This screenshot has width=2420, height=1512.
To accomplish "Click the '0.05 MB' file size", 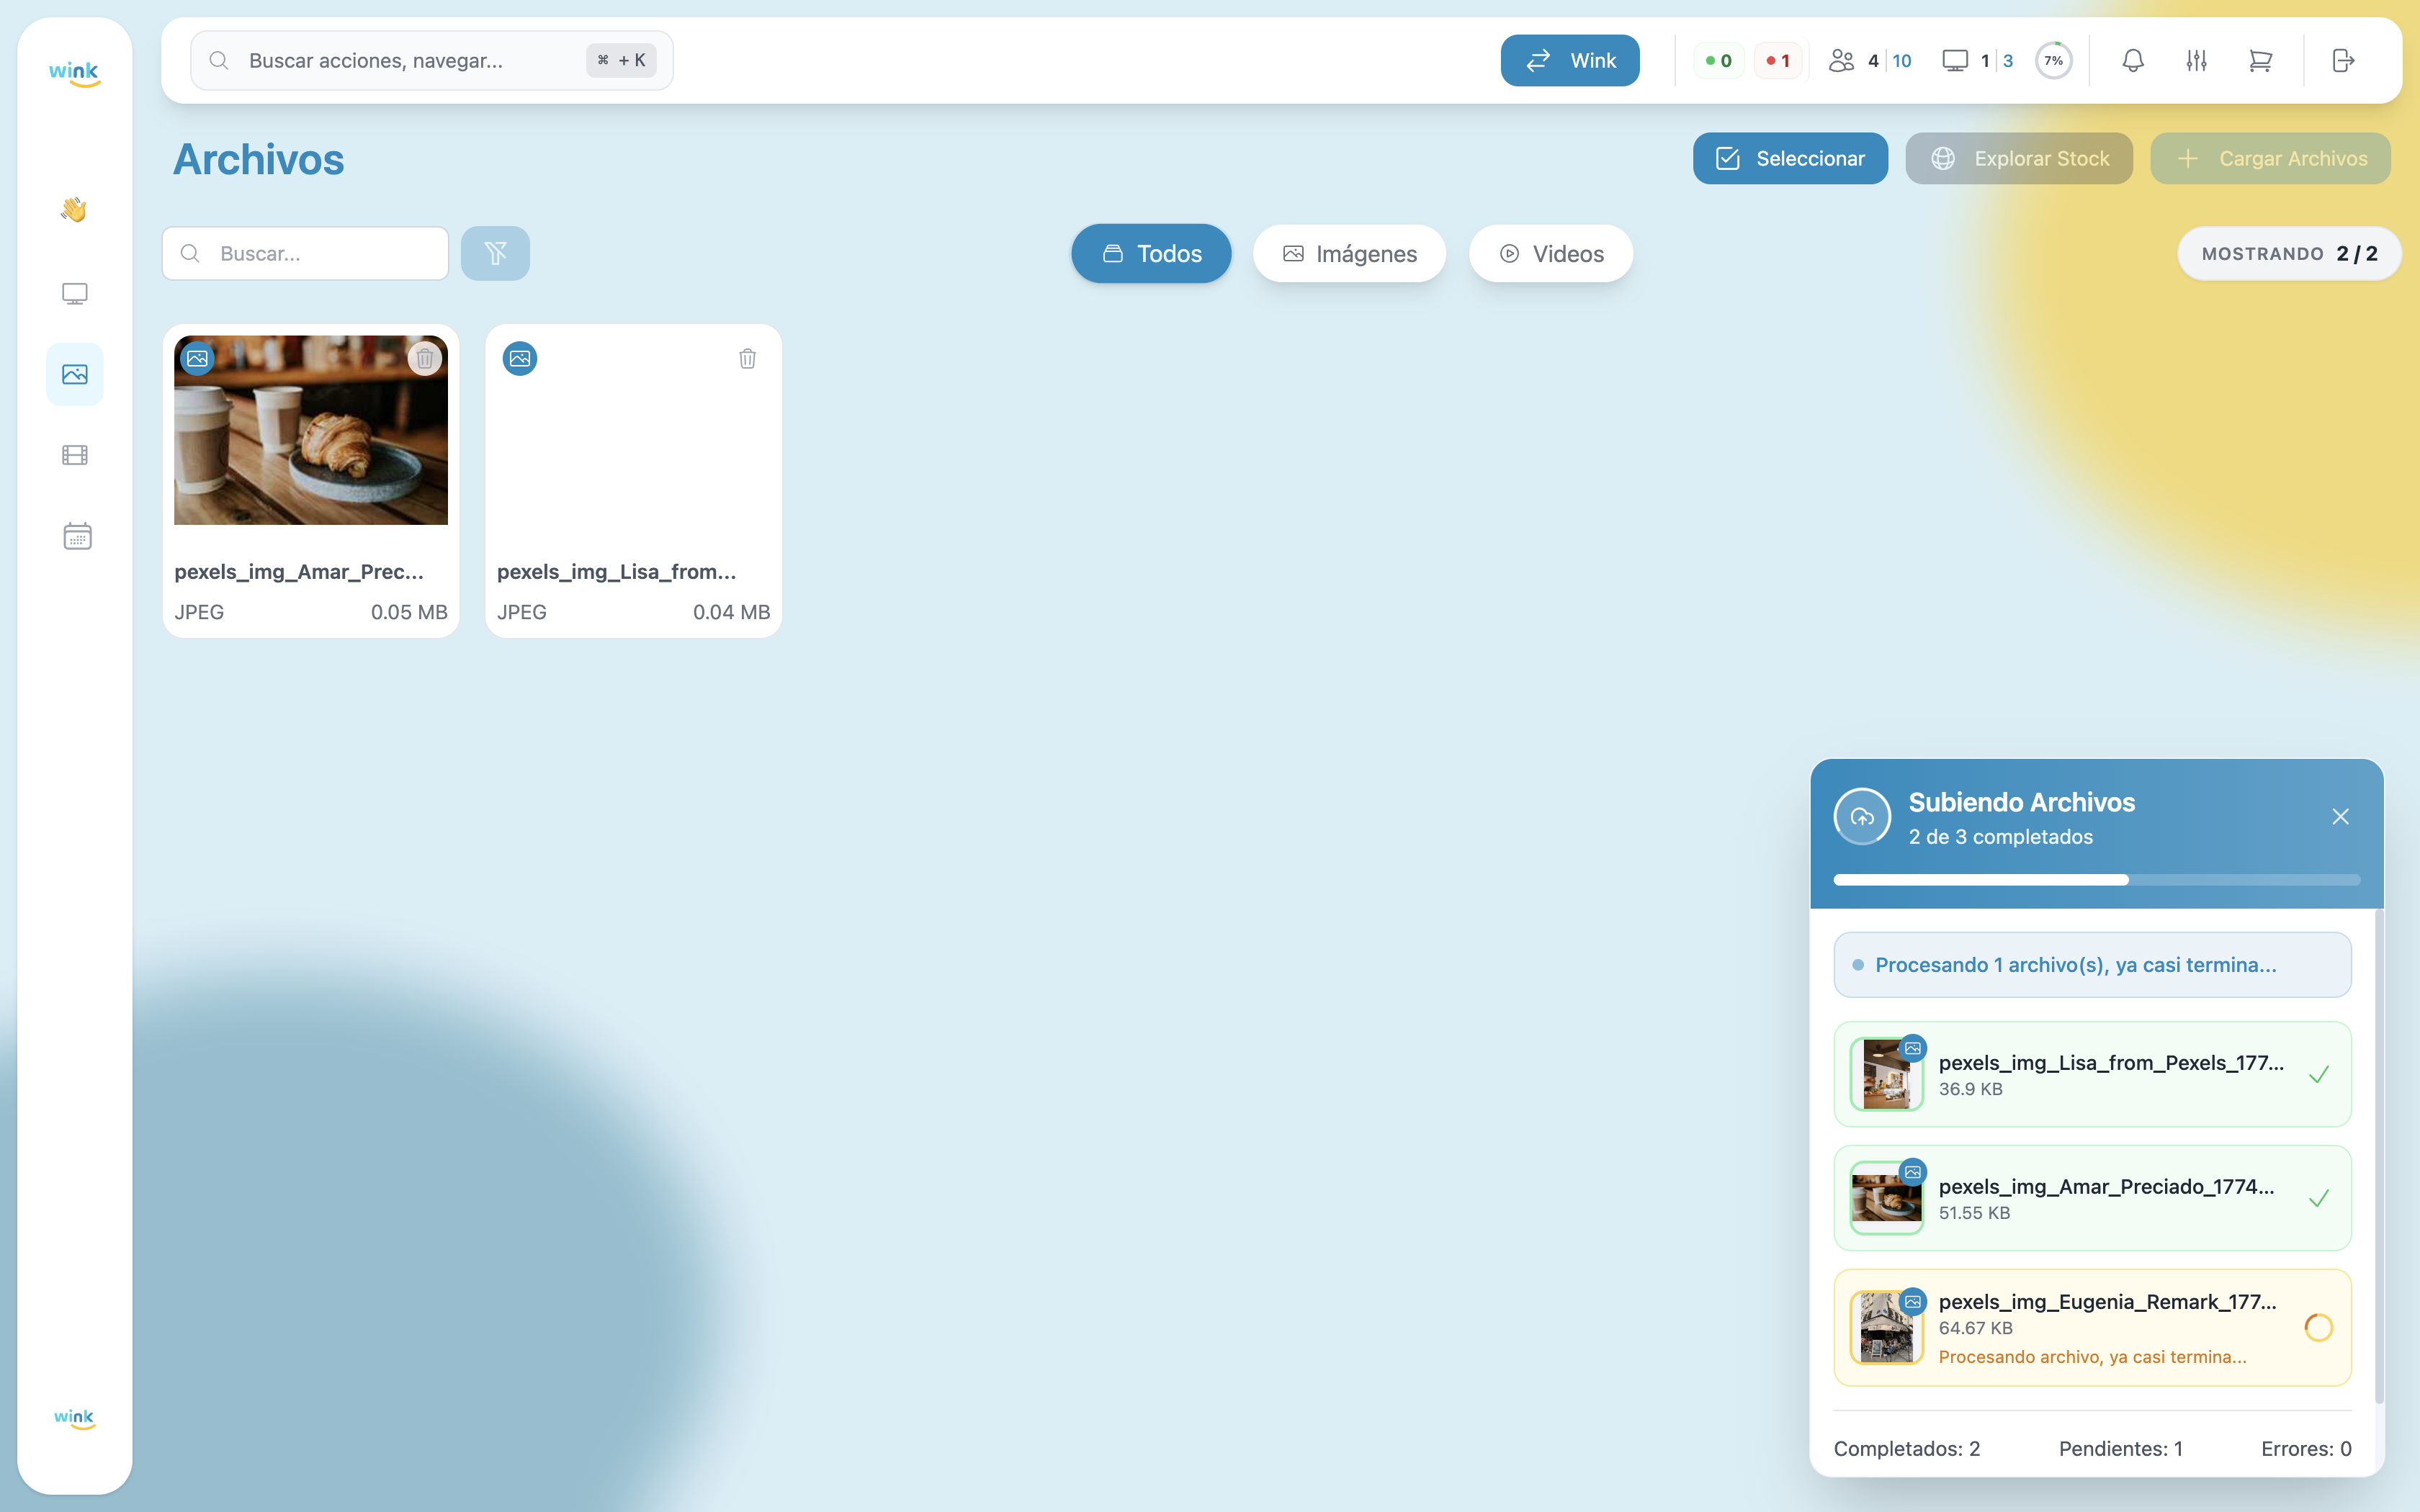I will click(409, 612).
